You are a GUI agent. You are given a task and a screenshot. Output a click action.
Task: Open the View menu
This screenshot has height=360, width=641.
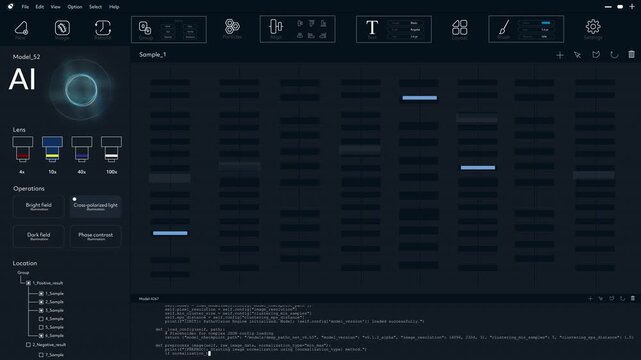point(55,7)
